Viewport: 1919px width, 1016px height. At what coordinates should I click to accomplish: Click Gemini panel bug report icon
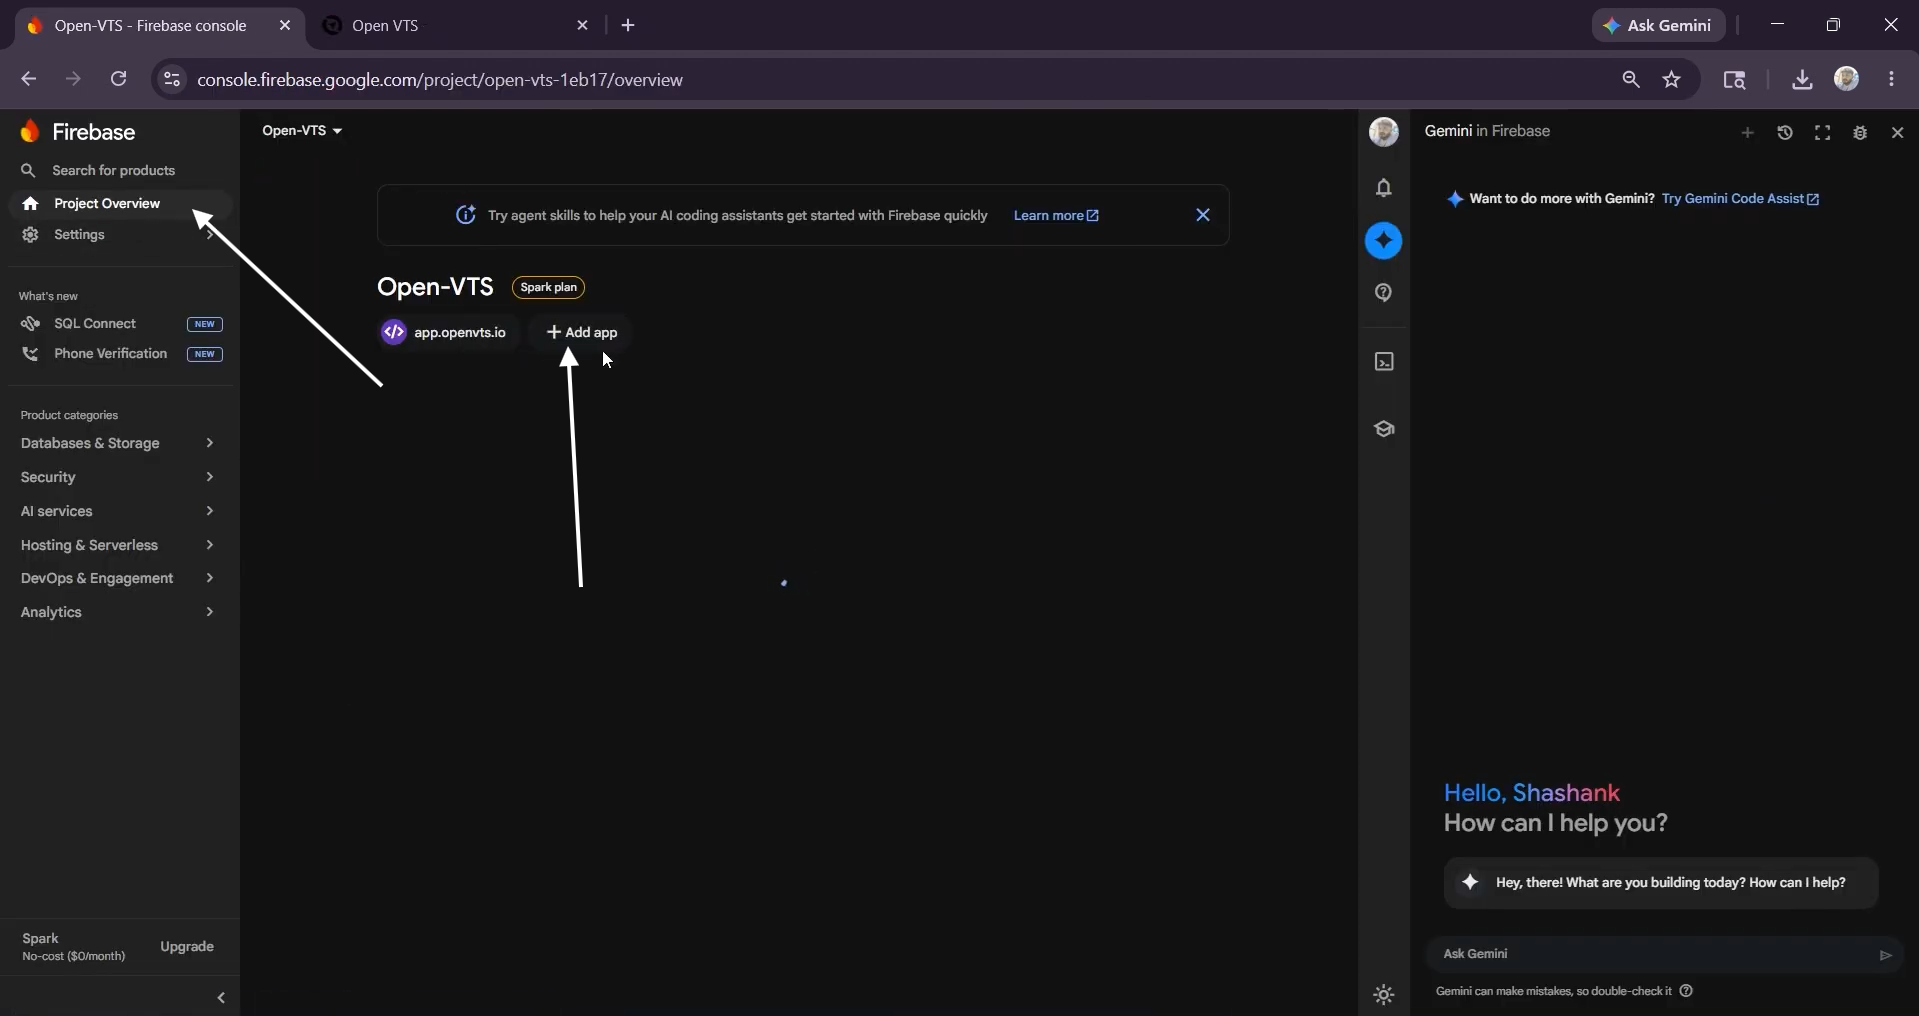point(1860,133)
